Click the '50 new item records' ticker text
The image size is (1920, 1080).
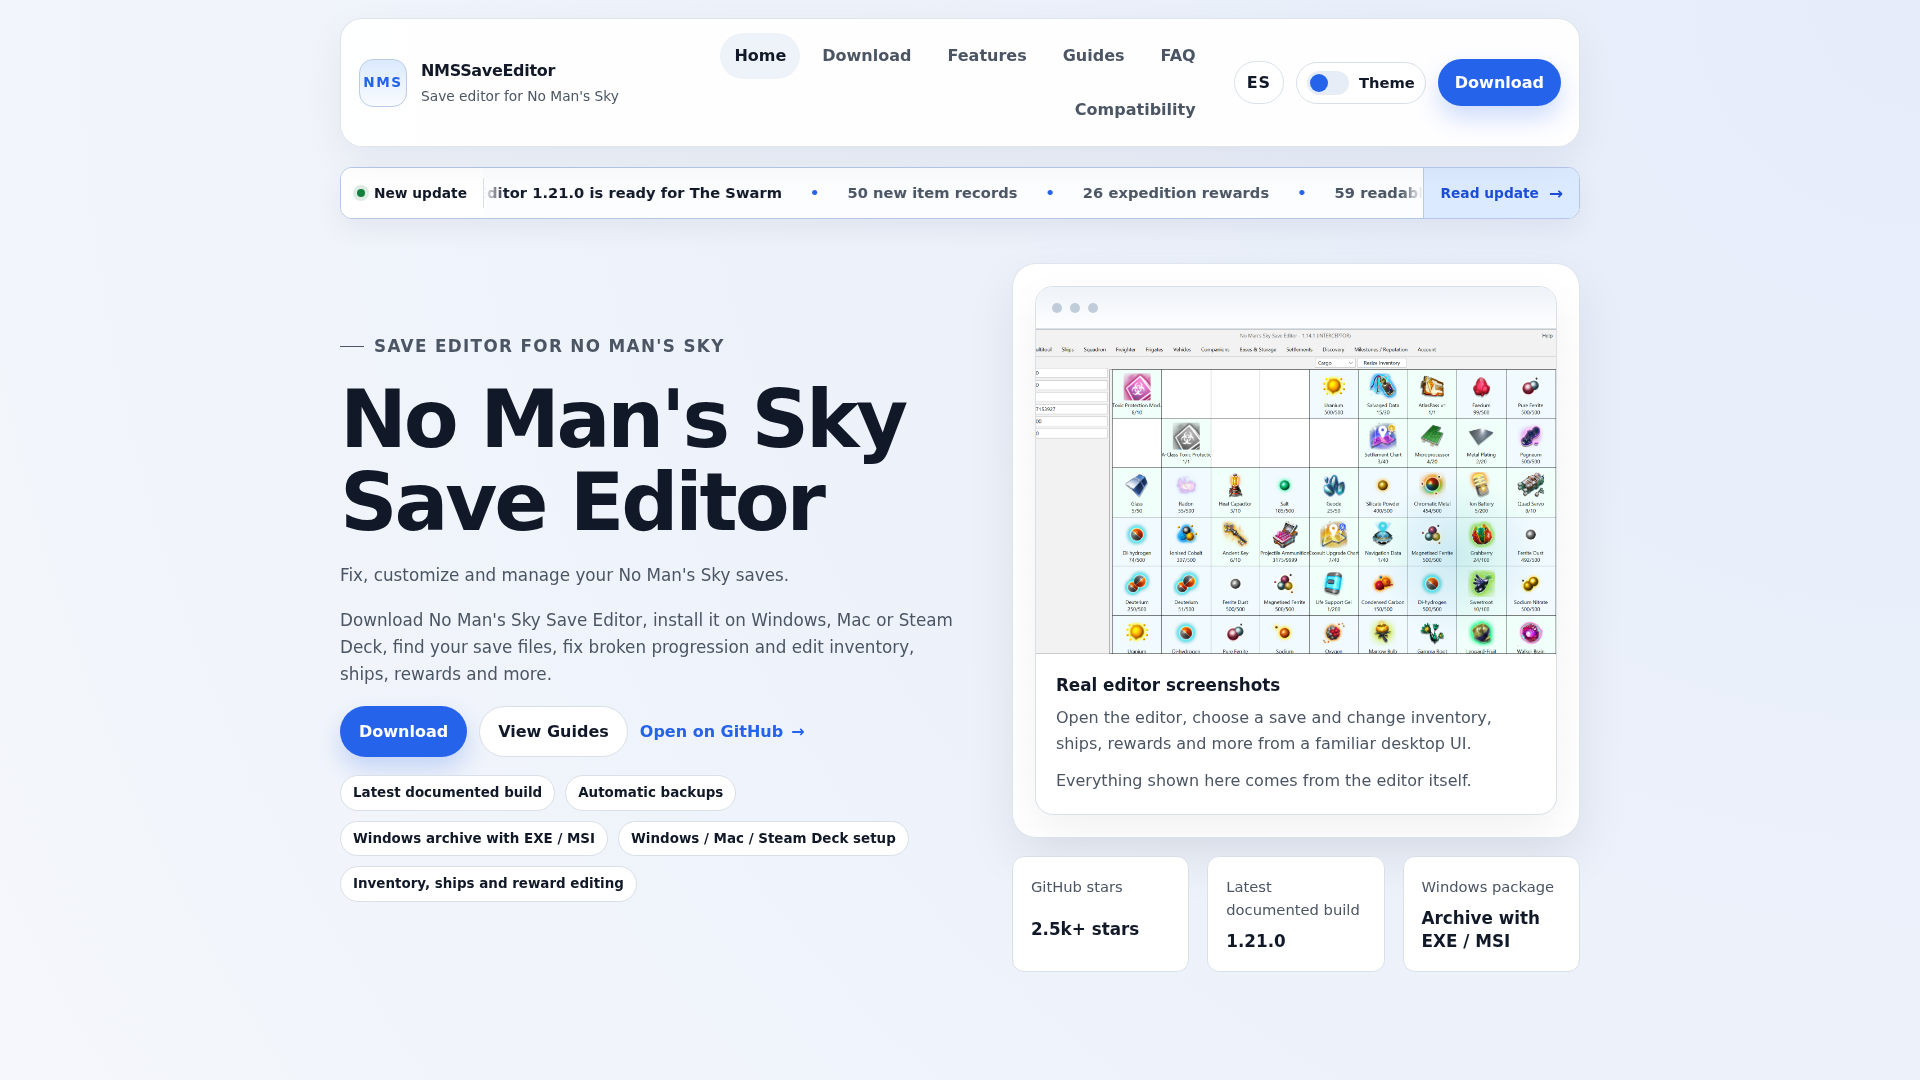tap(932, 194)
